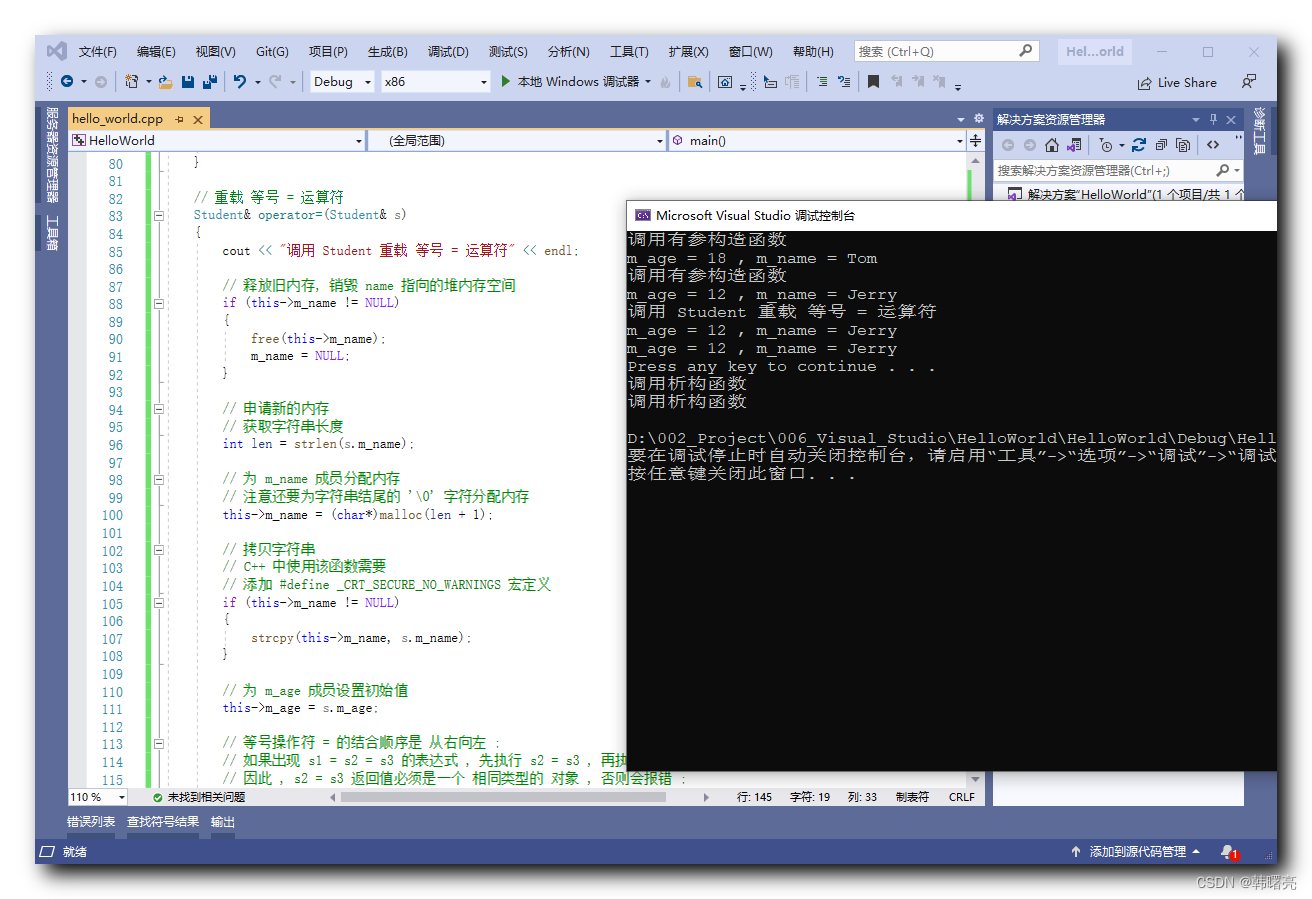This screenshot has width=1312, height=899.
Task: Open the 工具(T) menu
Action: click(x=629, y=52)
